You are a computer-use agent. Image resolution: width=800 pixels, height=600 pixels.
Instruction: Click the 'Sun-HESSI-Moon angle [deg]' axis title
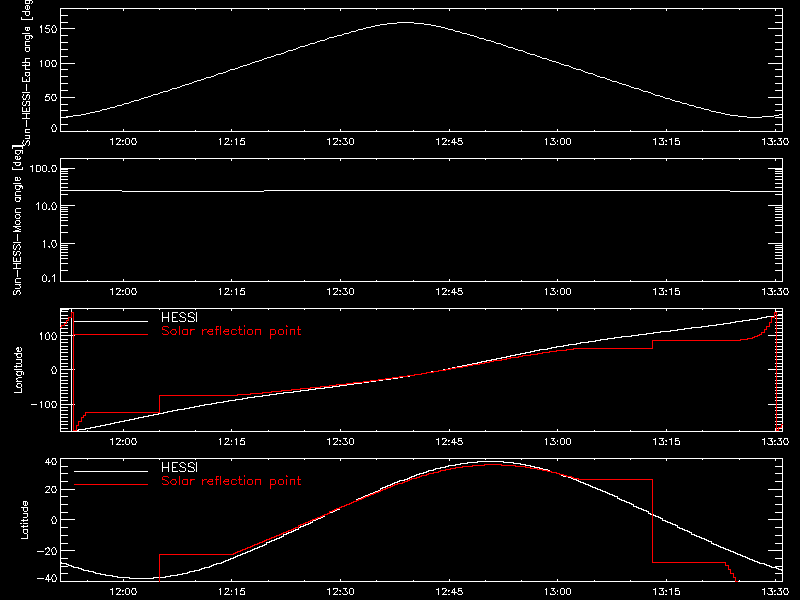(17, 220)
